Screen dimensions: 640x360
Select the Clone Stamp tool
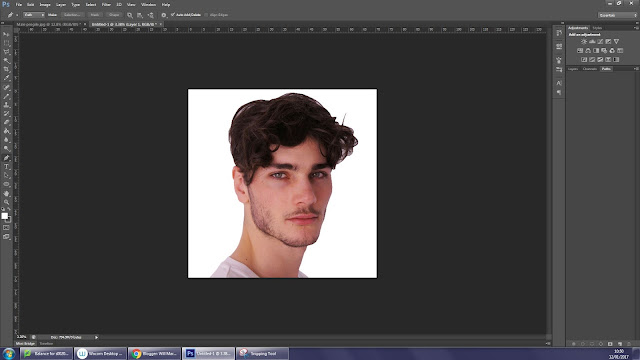click(x=6, y=105)
